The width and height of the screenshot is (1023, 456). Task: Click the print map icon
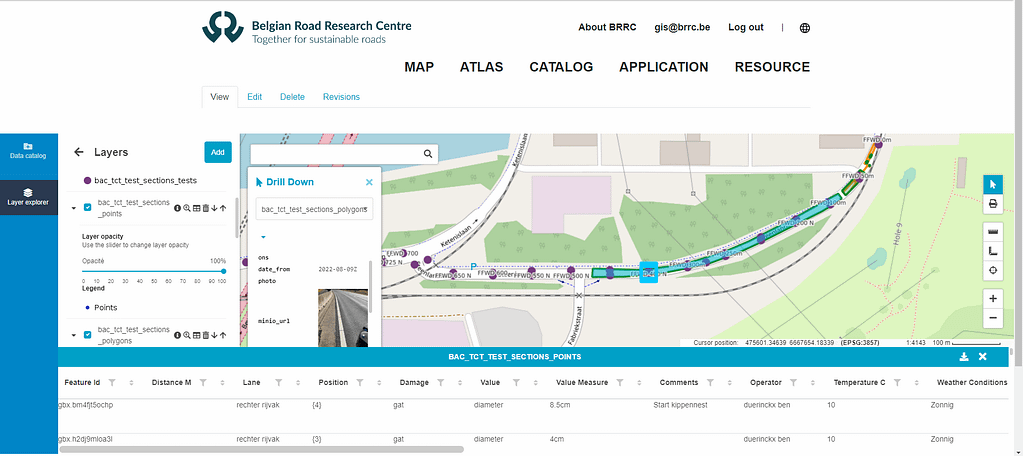993,204
